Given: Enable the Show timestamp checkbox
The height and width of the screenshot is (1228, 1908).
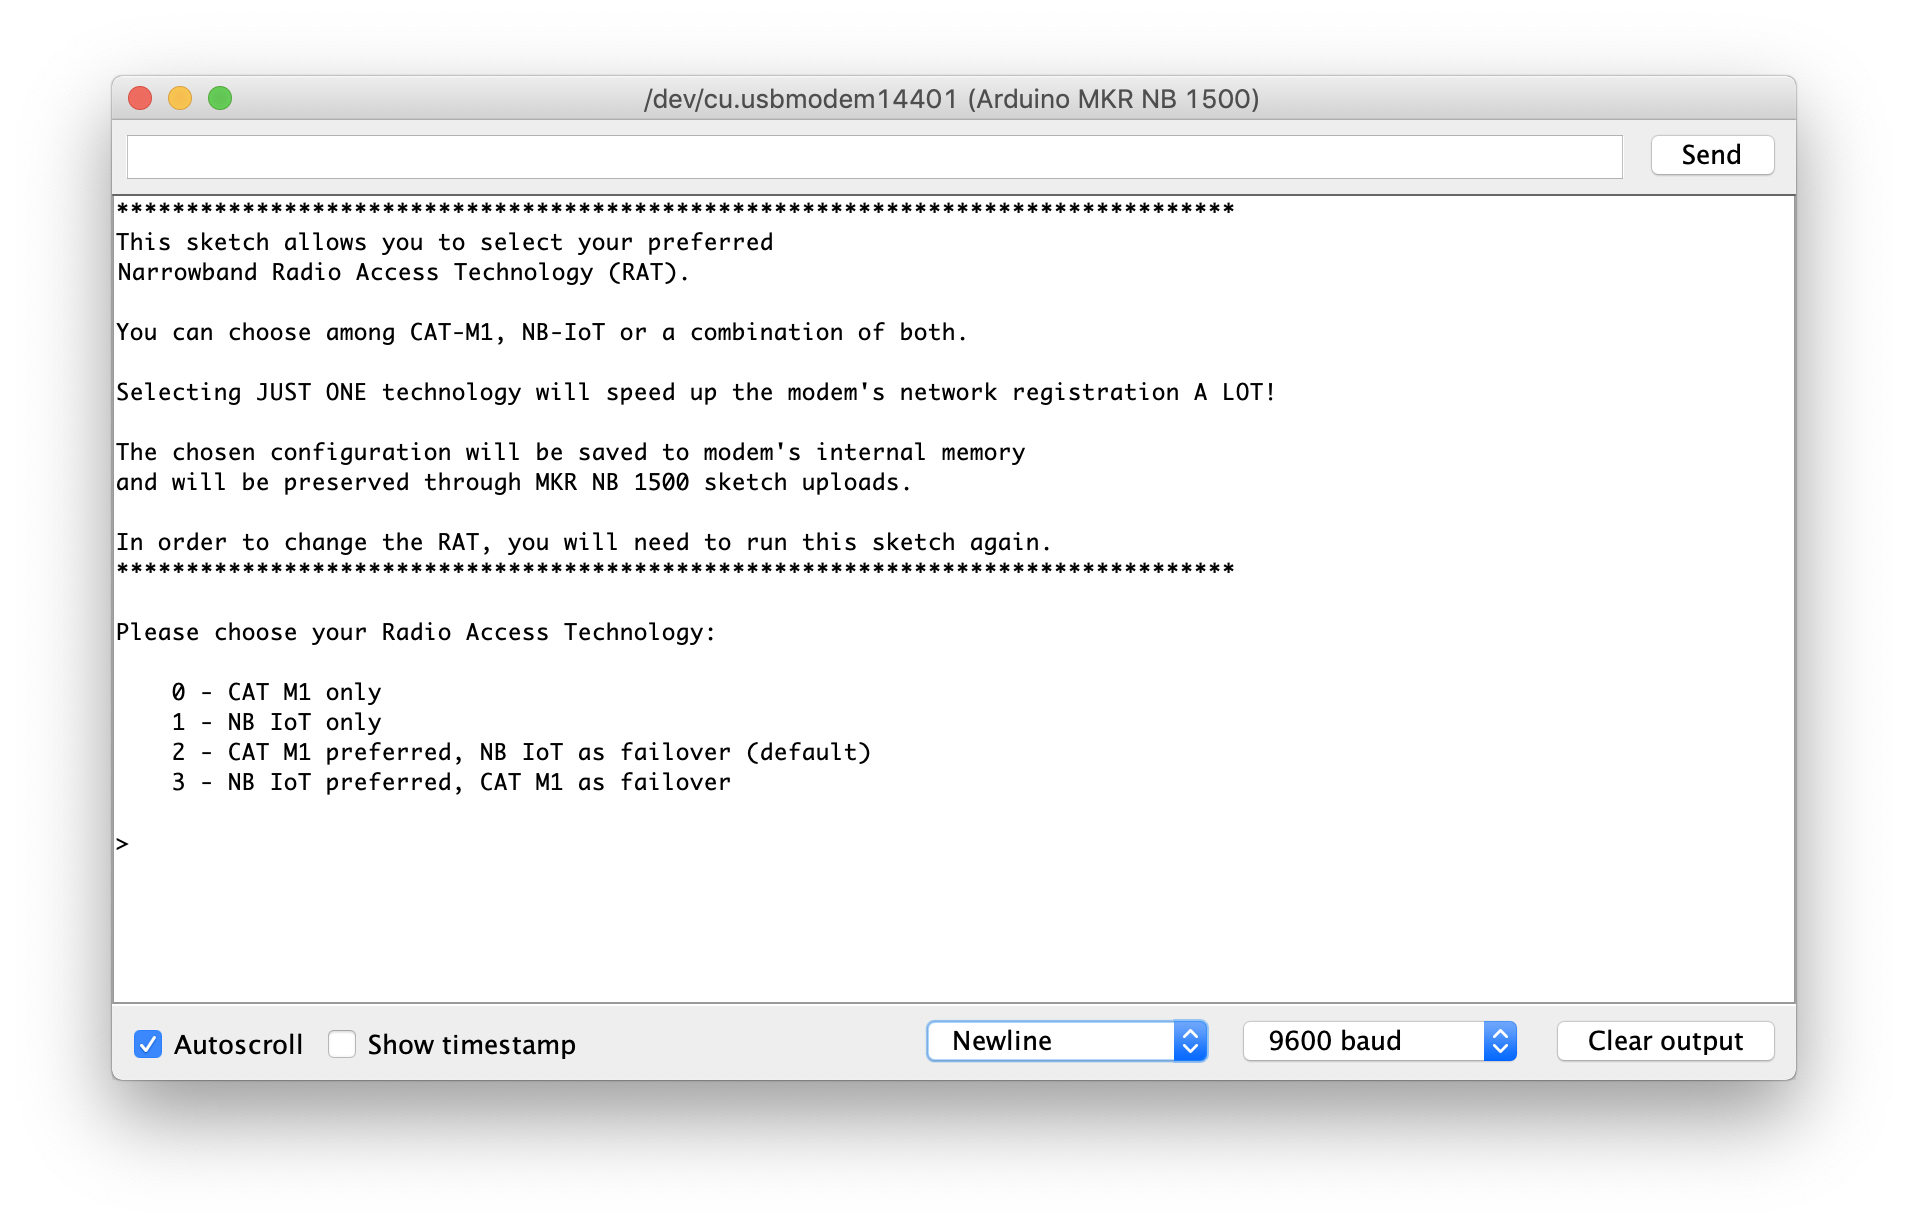Looking at the screenshot, I should (342, 1044).
